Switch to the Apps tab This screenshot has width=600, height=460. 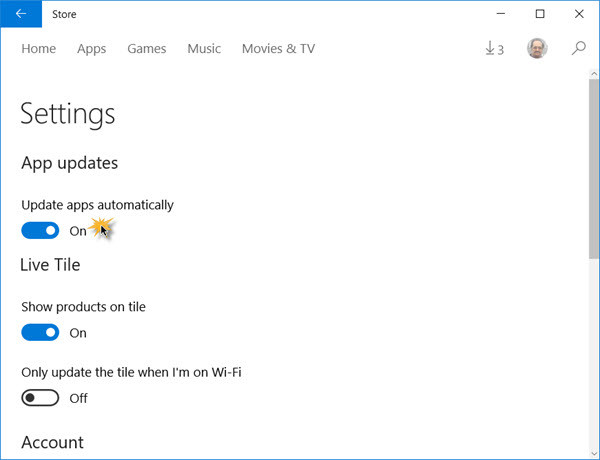click(x=91, y=49)
